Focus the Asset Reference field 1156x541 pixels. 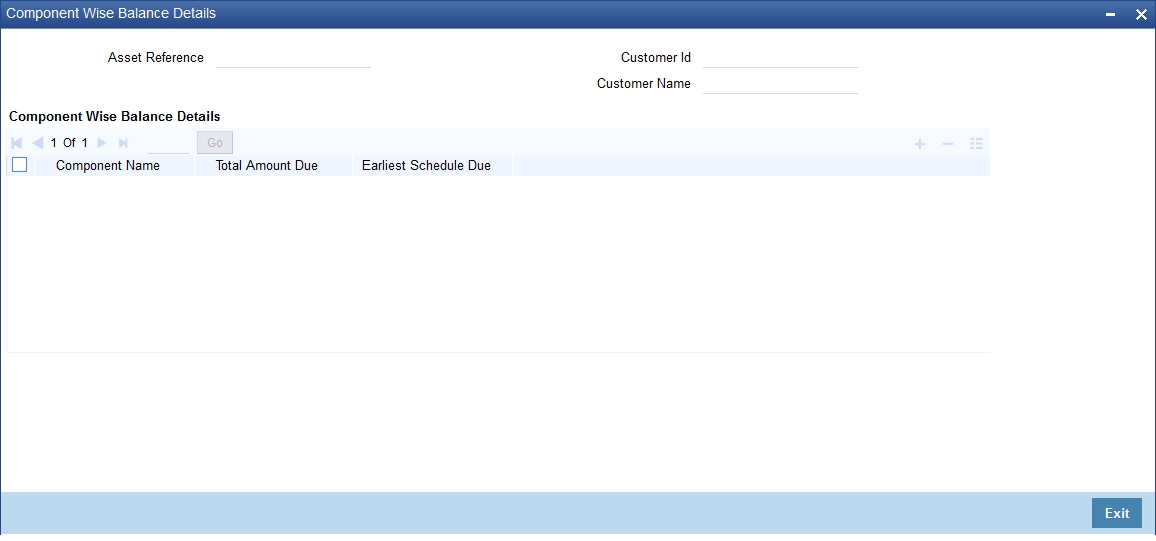(293, 57)
